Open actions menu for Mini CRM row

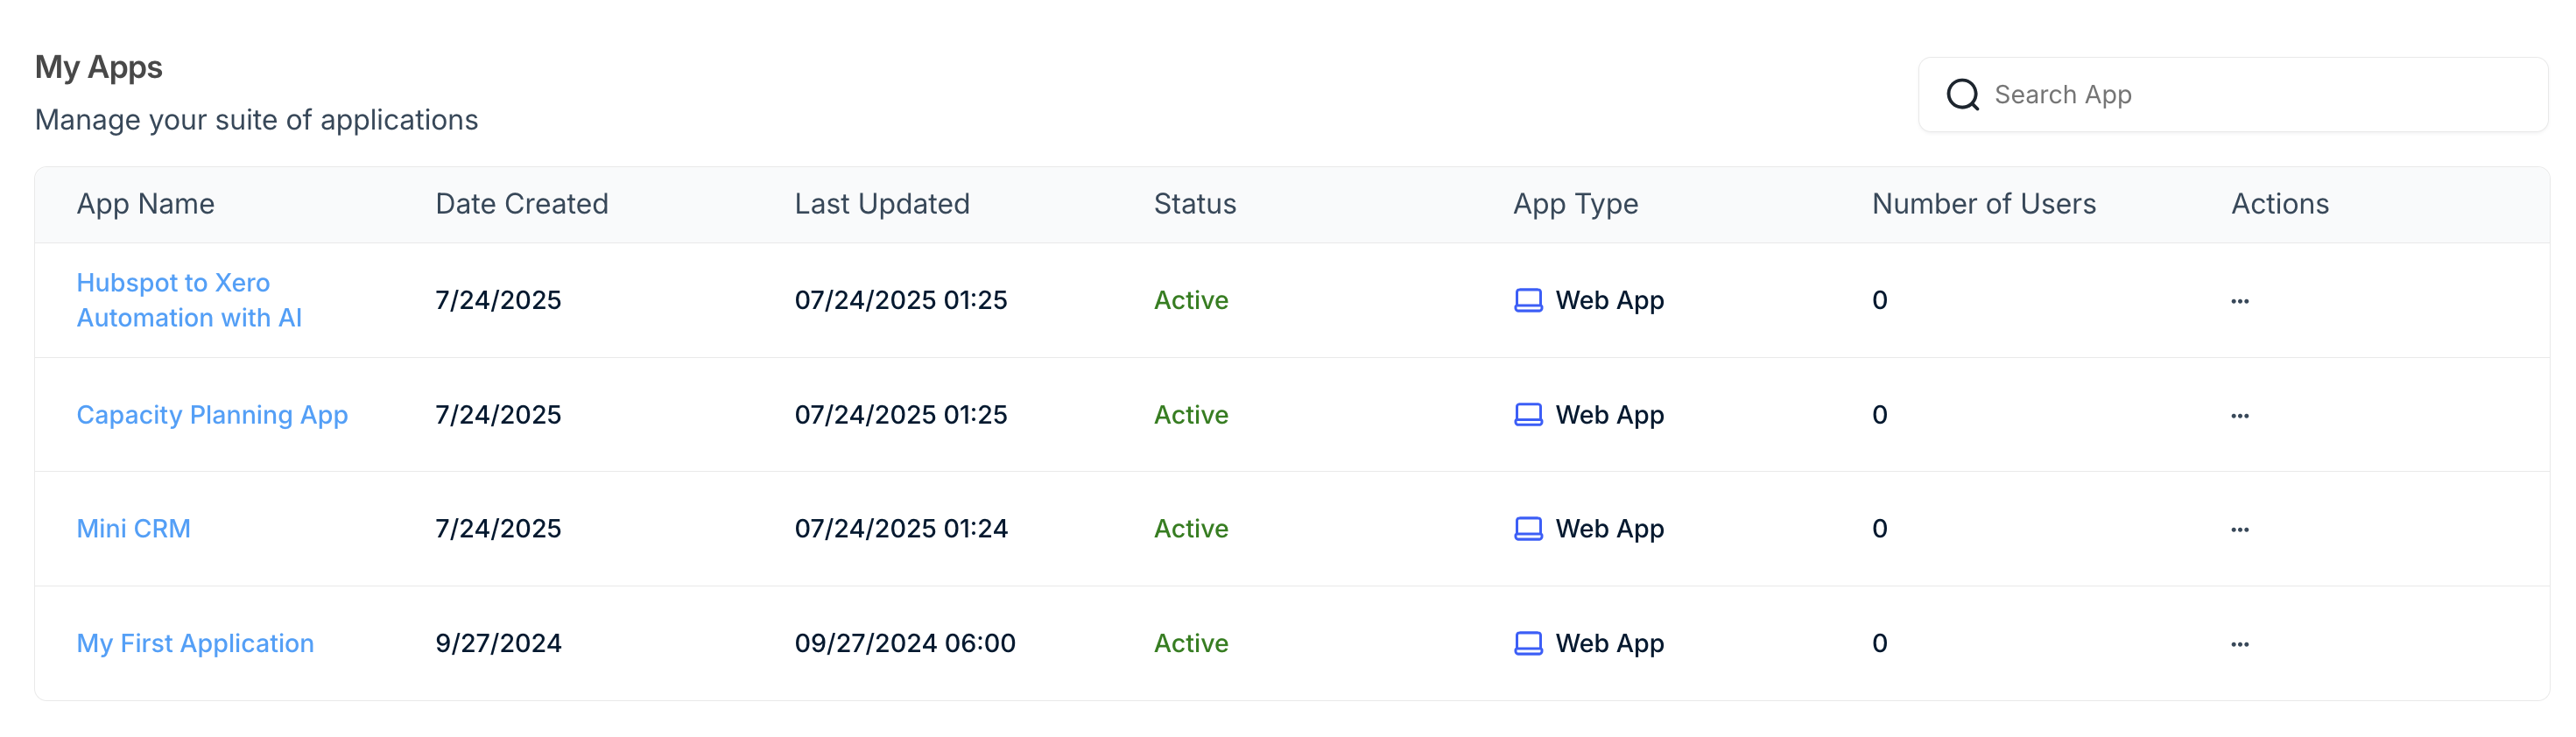click(x=2239, y=530)
